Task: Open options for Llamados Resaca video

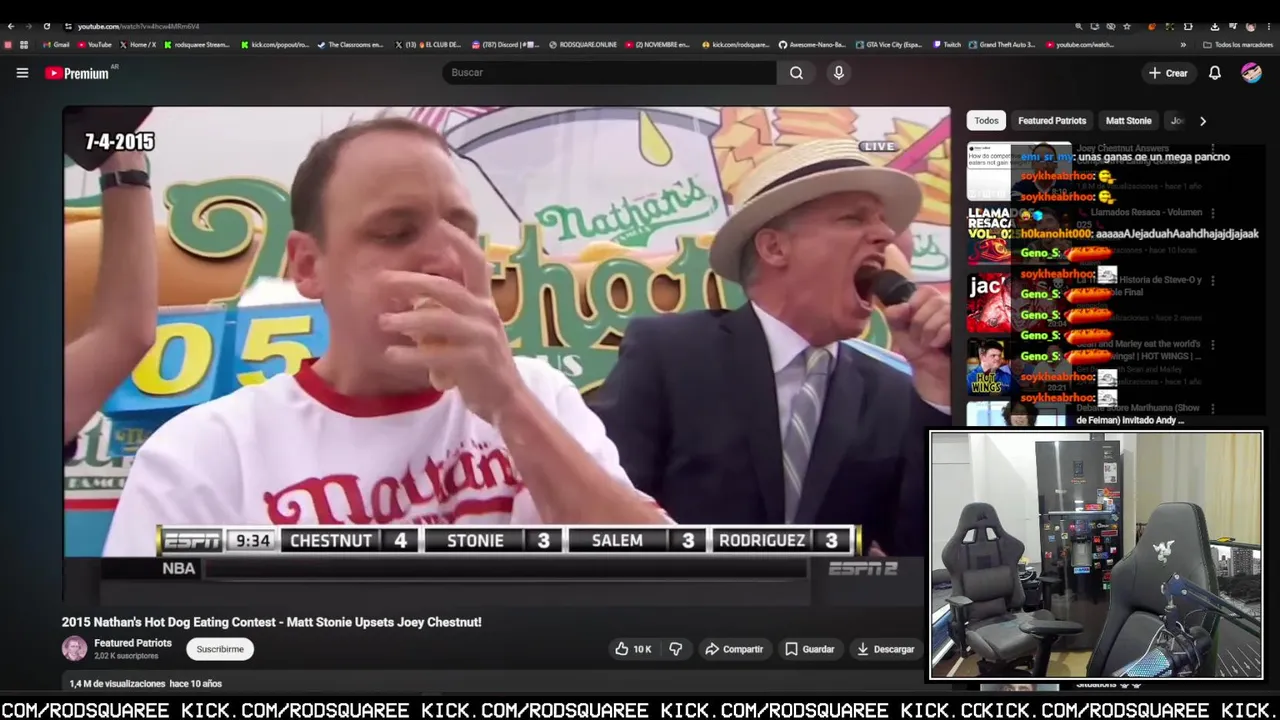Action: pyautogui.click(x=1213, y=213)
